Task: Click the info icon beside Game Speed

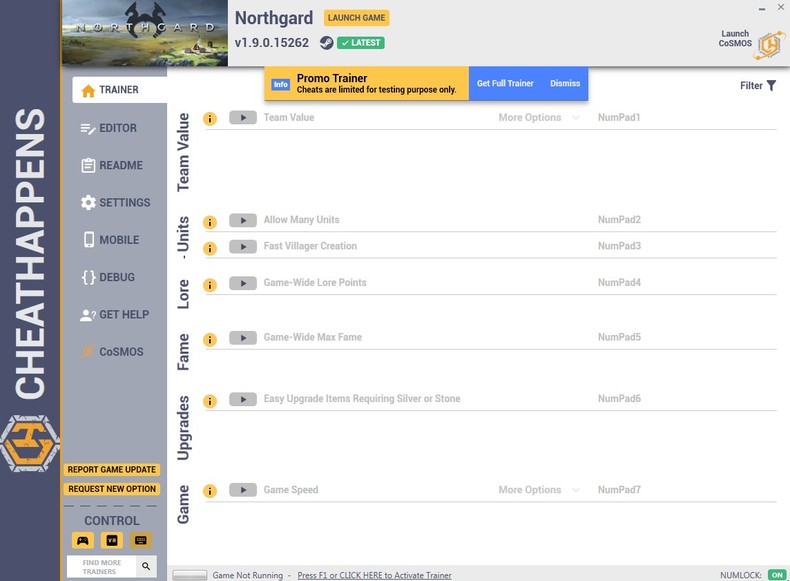Action: point(210,490)
